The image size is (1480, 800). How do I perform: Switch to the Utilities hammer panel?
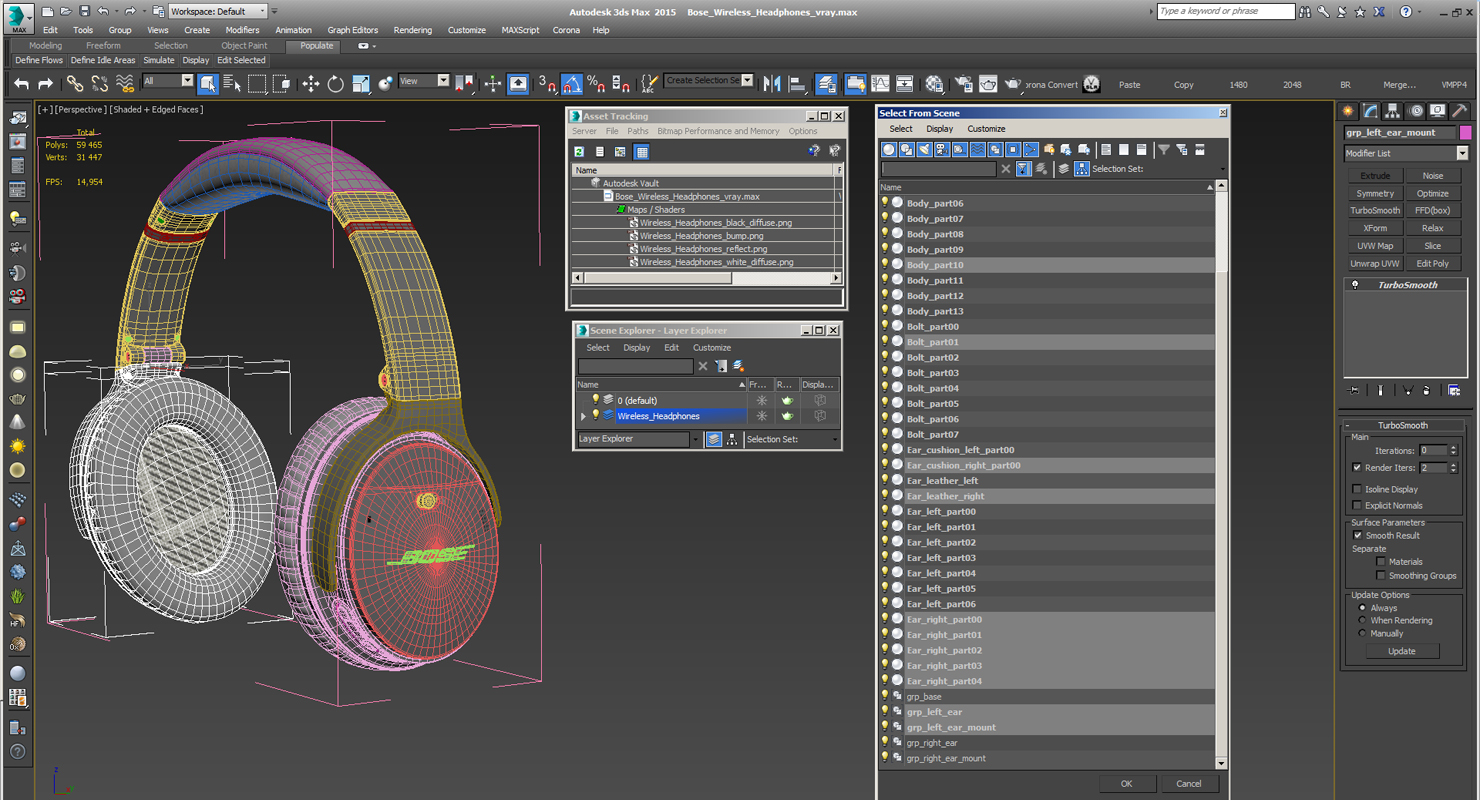1459,111
